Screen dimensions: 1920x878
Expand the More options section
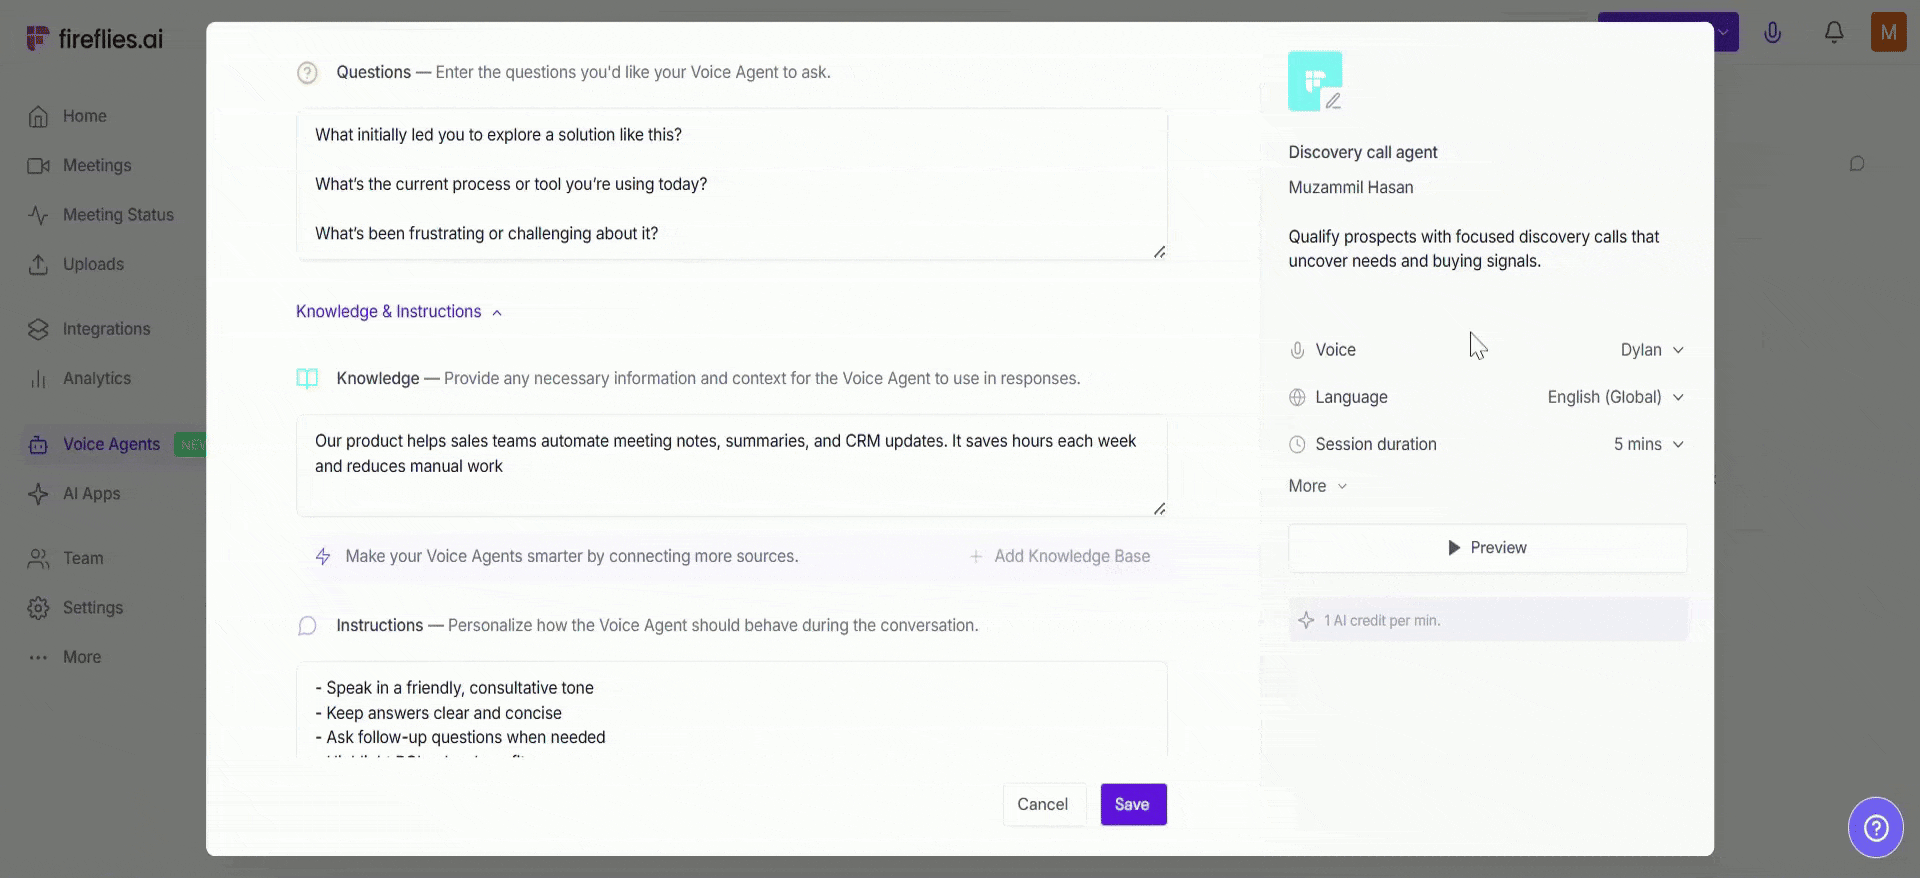(1316, 485)
